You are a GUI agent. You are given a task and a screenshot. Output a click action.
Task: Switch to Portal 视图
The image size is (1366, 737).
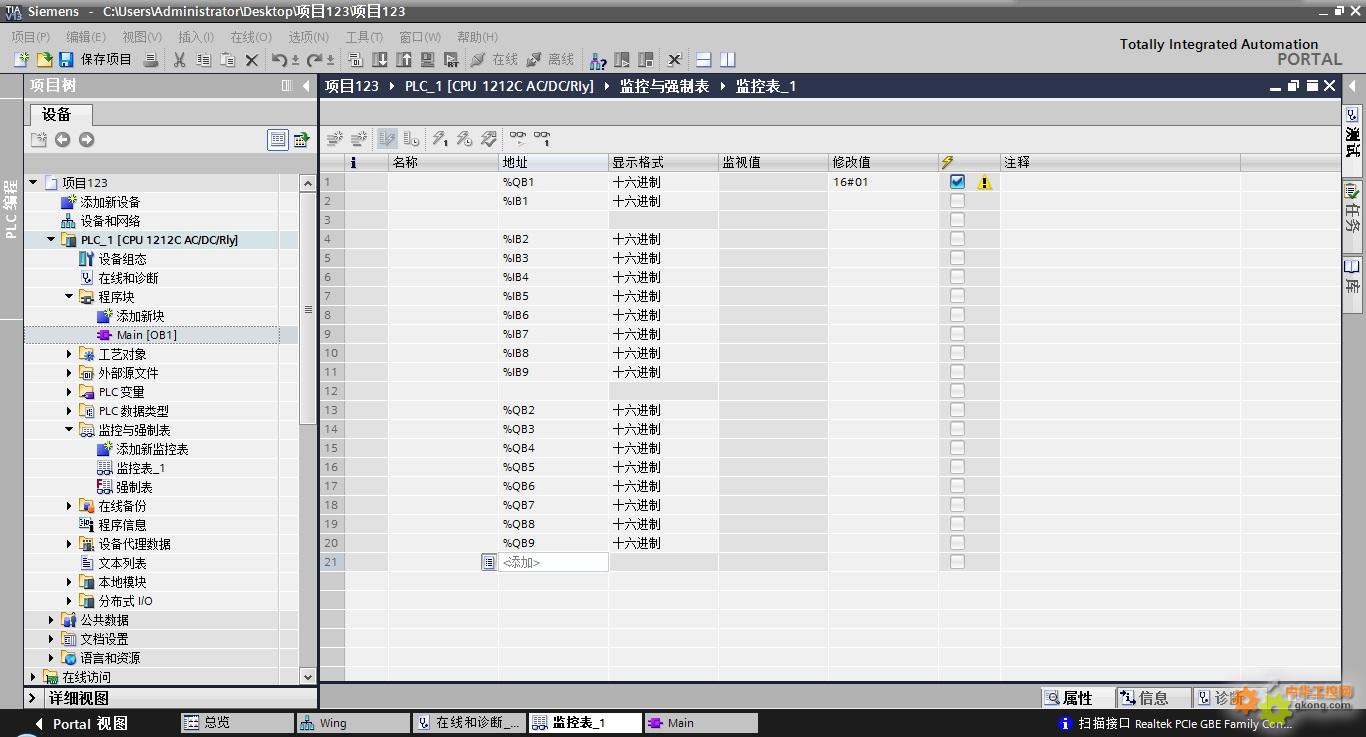(x=80, y=723)
